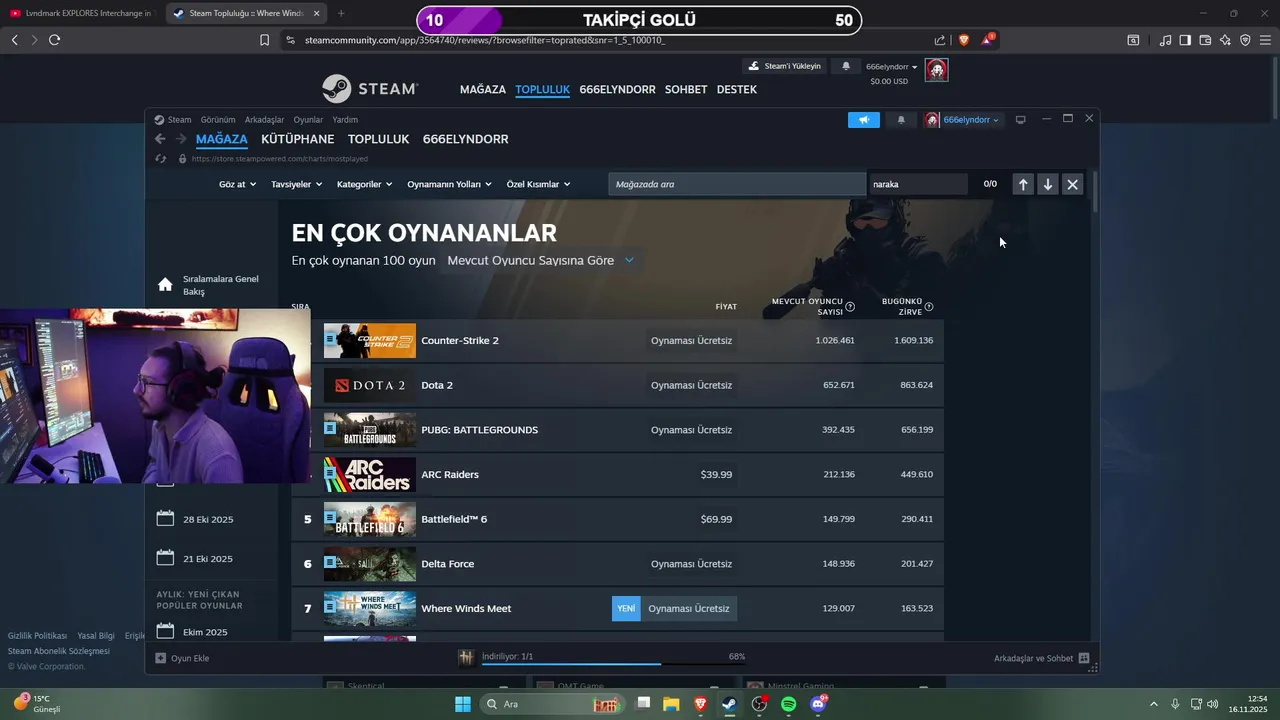Click info icon beside Mevcut Oyuncu Sayısı

pyautogui.click(x=850, y=307)
